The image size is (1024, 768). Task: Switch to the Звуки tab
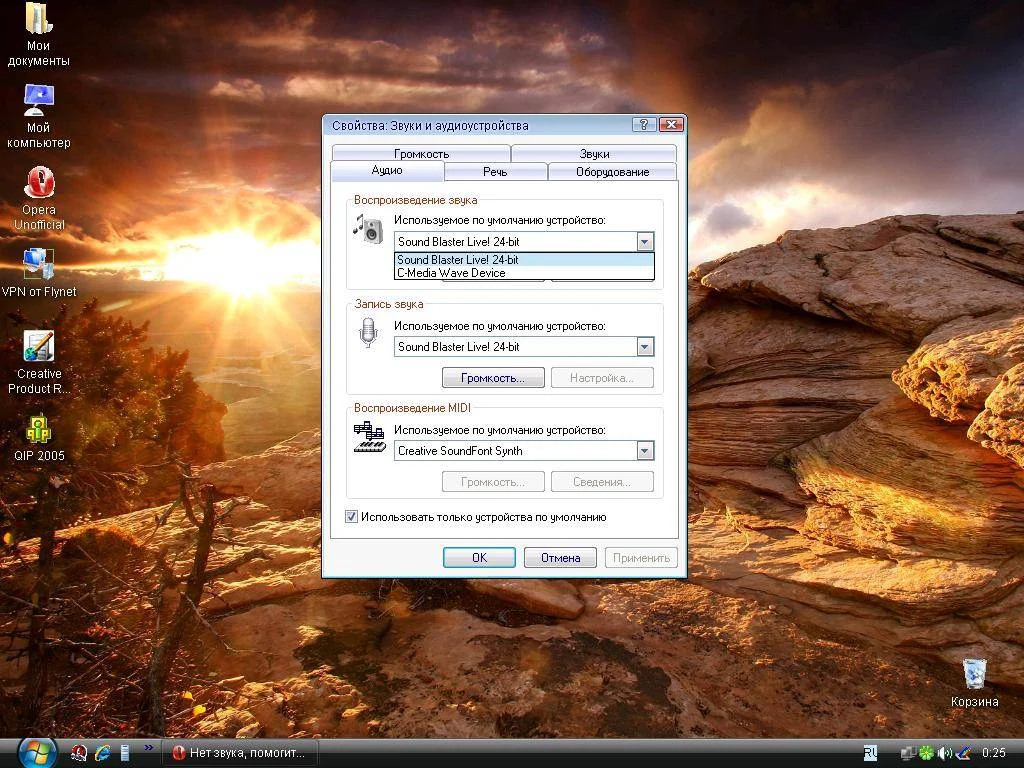[594, 153]
